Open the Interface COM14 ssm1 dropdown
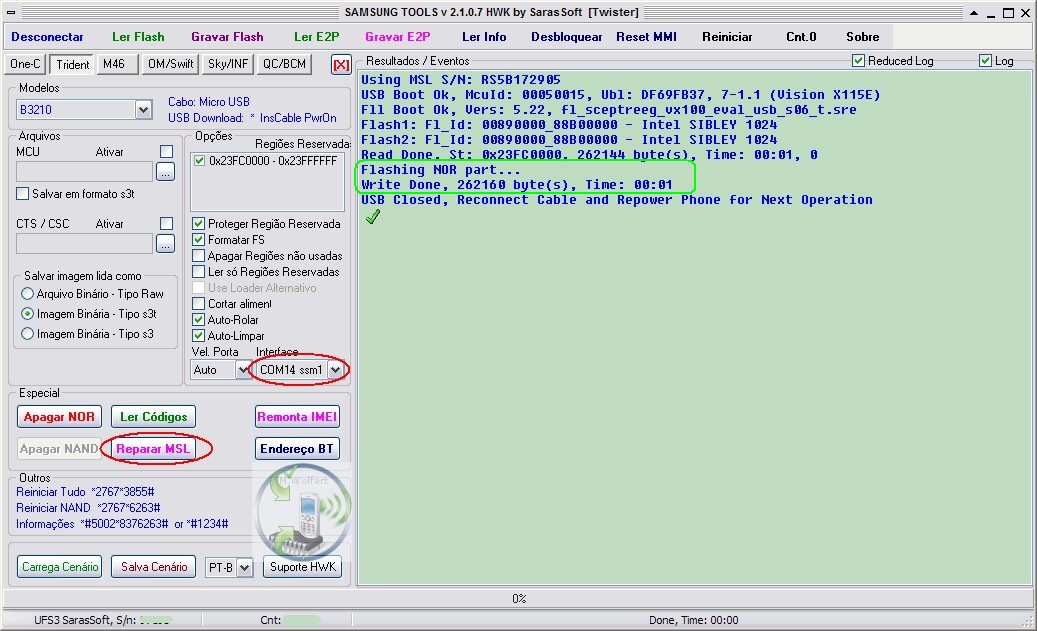 click(x=336, y=370)
